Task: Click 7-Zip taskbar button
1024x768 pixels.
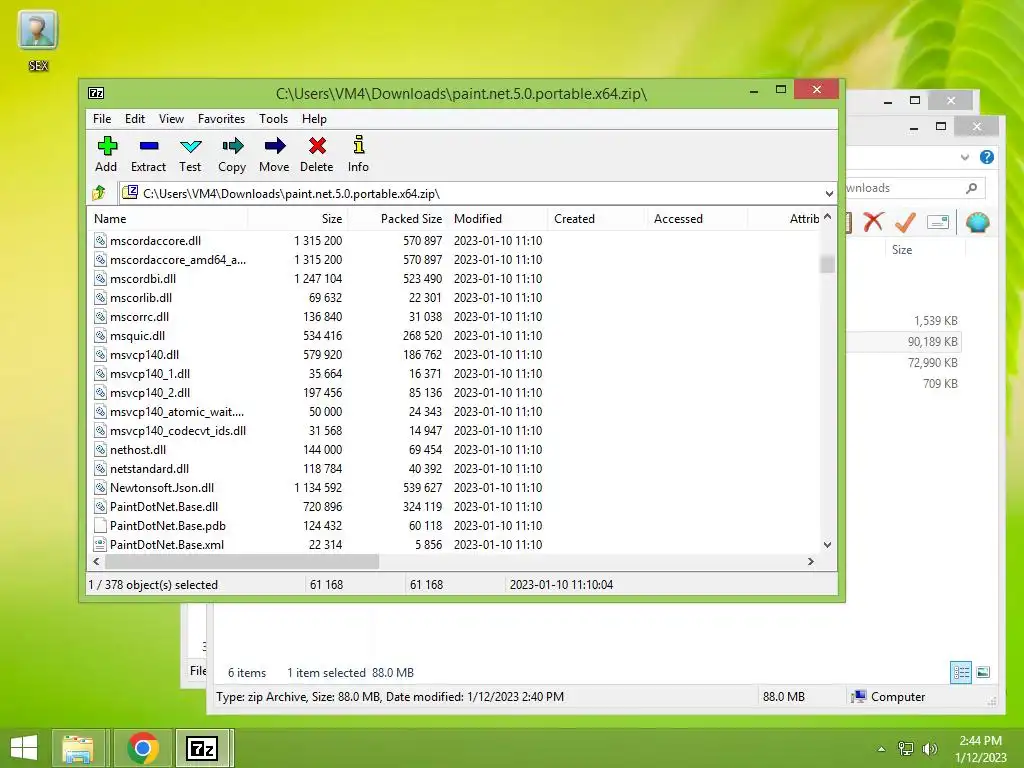Action: [202, 748]
